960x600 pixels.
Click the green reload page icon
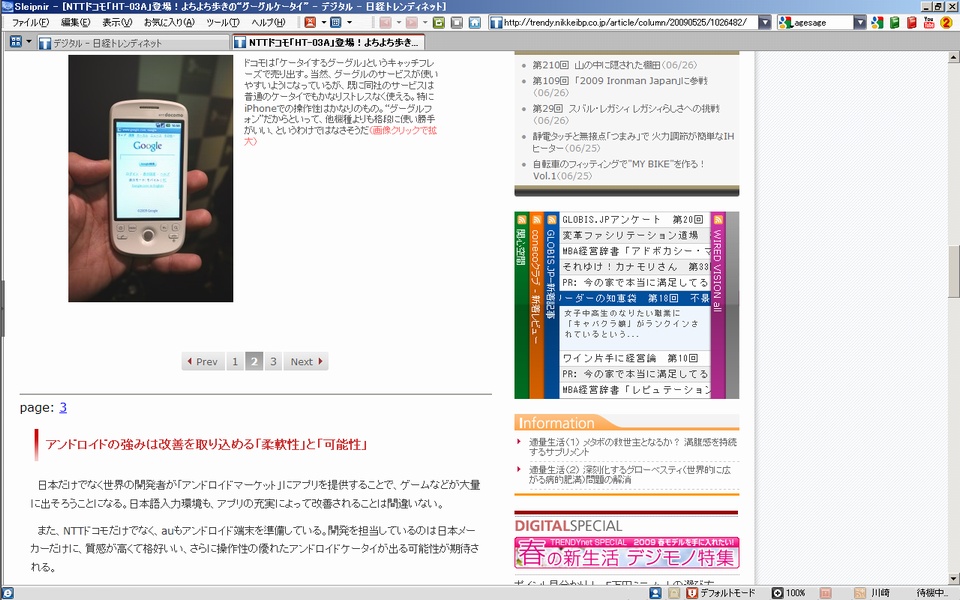click(x=438, y=23)
